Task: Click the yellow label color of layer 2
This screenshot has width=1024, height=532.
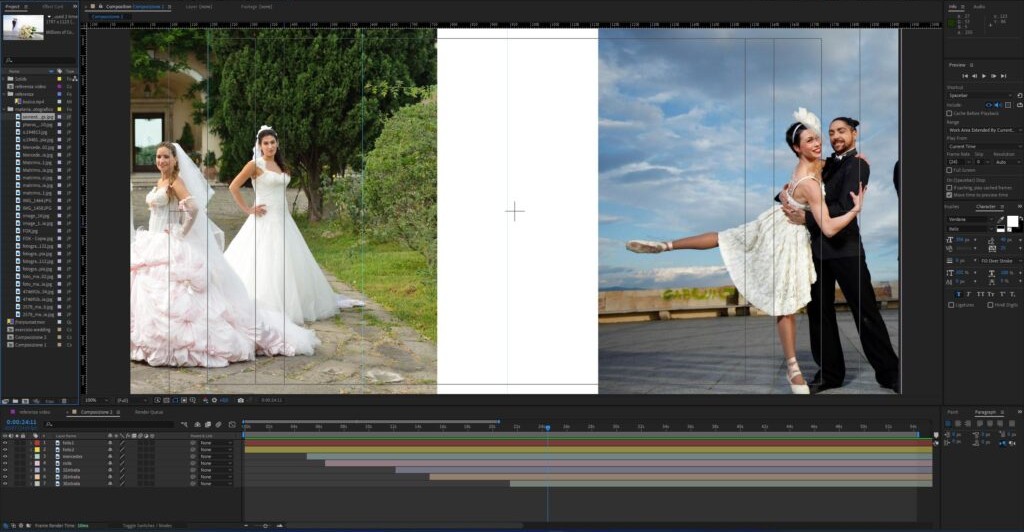Action: click(x=37, y=450)
